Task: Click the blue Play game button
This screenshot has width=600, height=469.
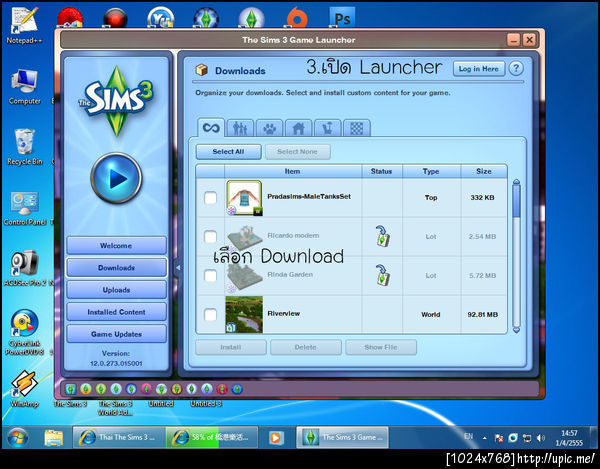Action: click(116, 178)
